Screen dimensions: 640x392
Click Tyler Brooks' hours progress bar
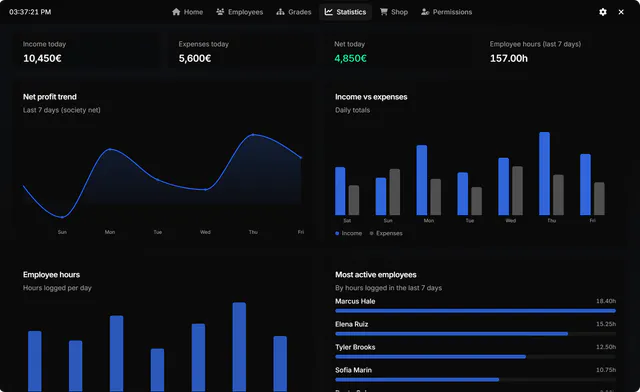point(476,356)
